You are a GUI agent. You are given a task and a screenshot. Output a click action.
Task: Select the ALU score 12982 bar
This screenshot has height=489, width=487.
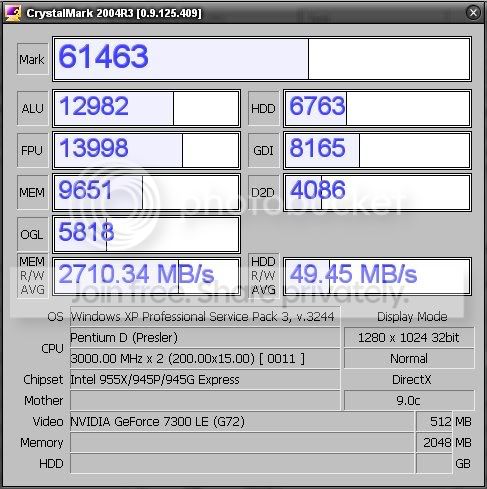[146, 108]
